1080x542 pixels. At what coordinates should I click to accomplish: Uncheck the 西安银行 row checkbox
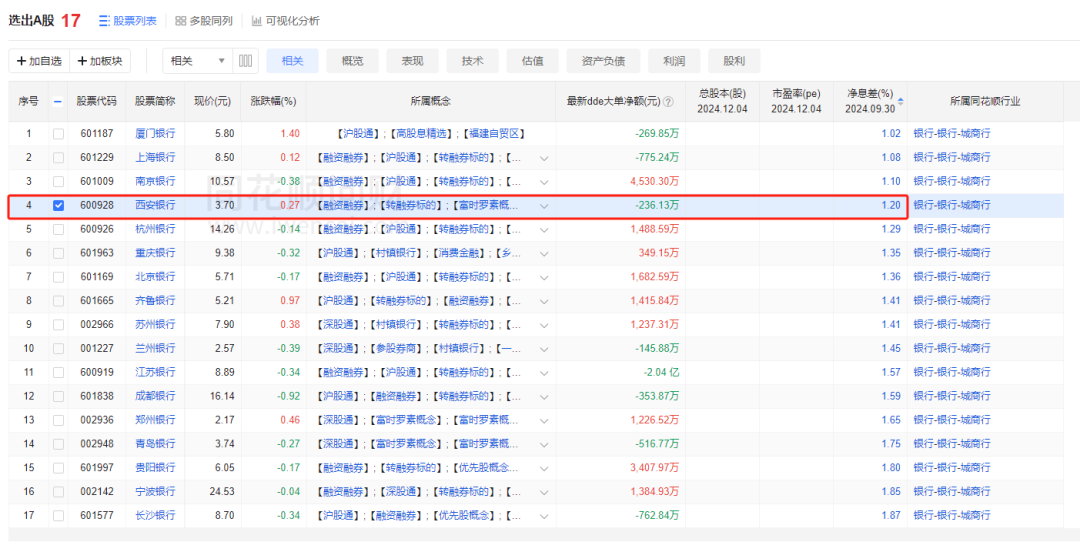pos(58,205)
